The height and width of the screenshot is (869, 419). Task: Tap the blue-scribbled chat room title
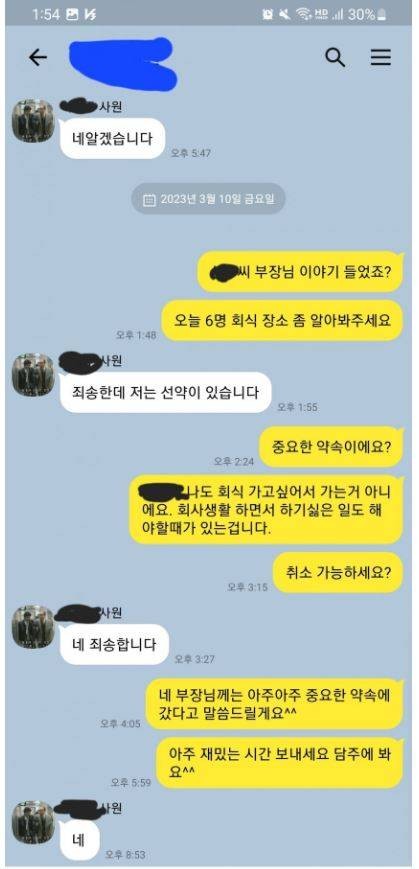click(x=123, y=62)
